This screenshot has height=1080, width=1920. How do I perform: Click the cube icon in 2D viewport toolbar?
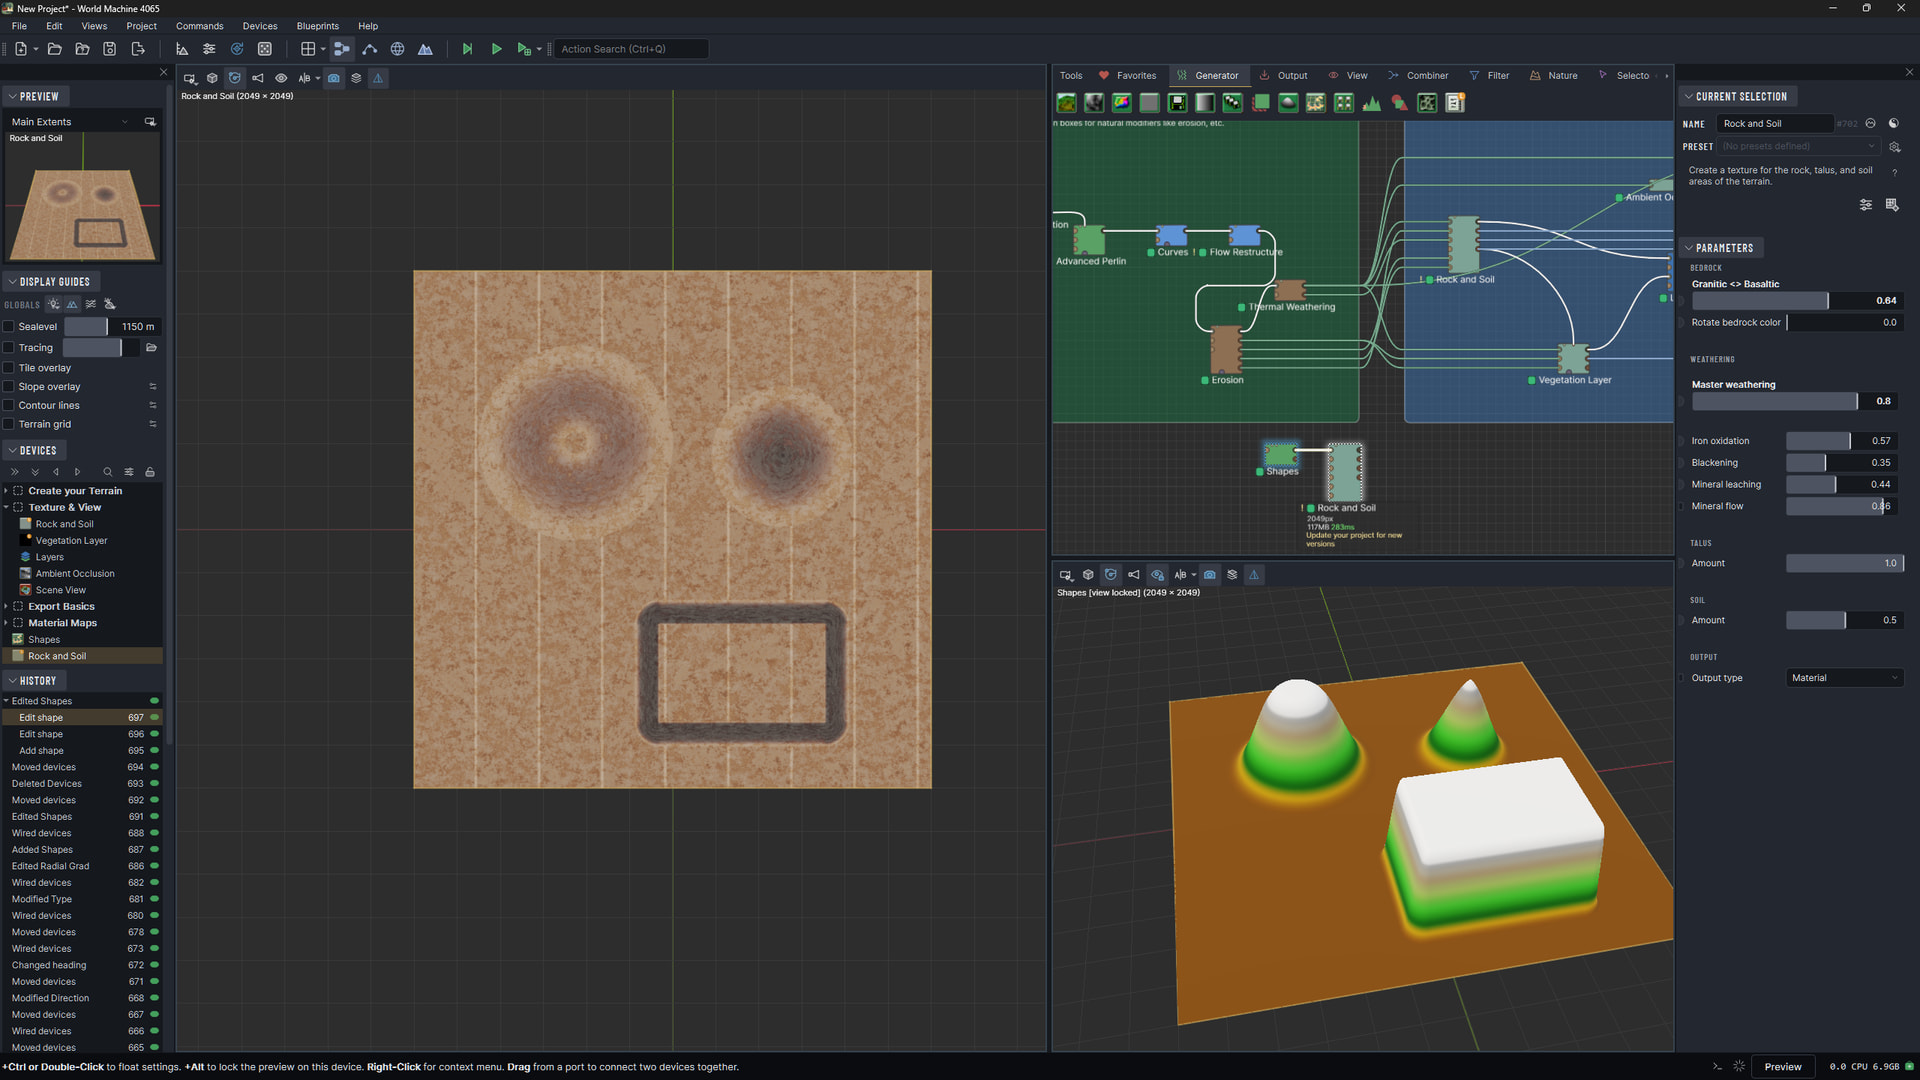[x=212, y=78]
